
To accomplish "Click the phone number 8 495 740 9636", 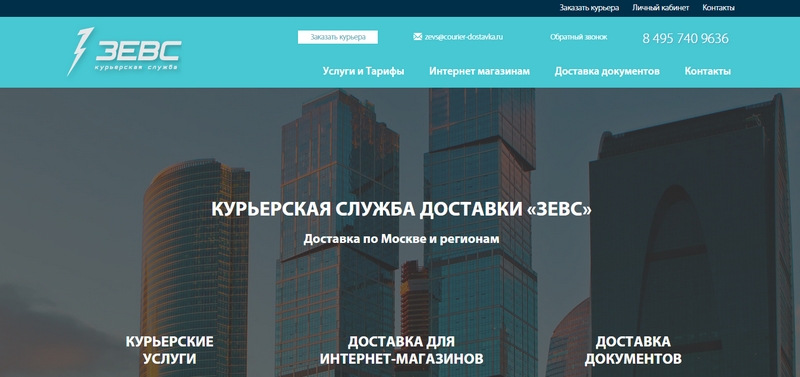I will [685, 38].
